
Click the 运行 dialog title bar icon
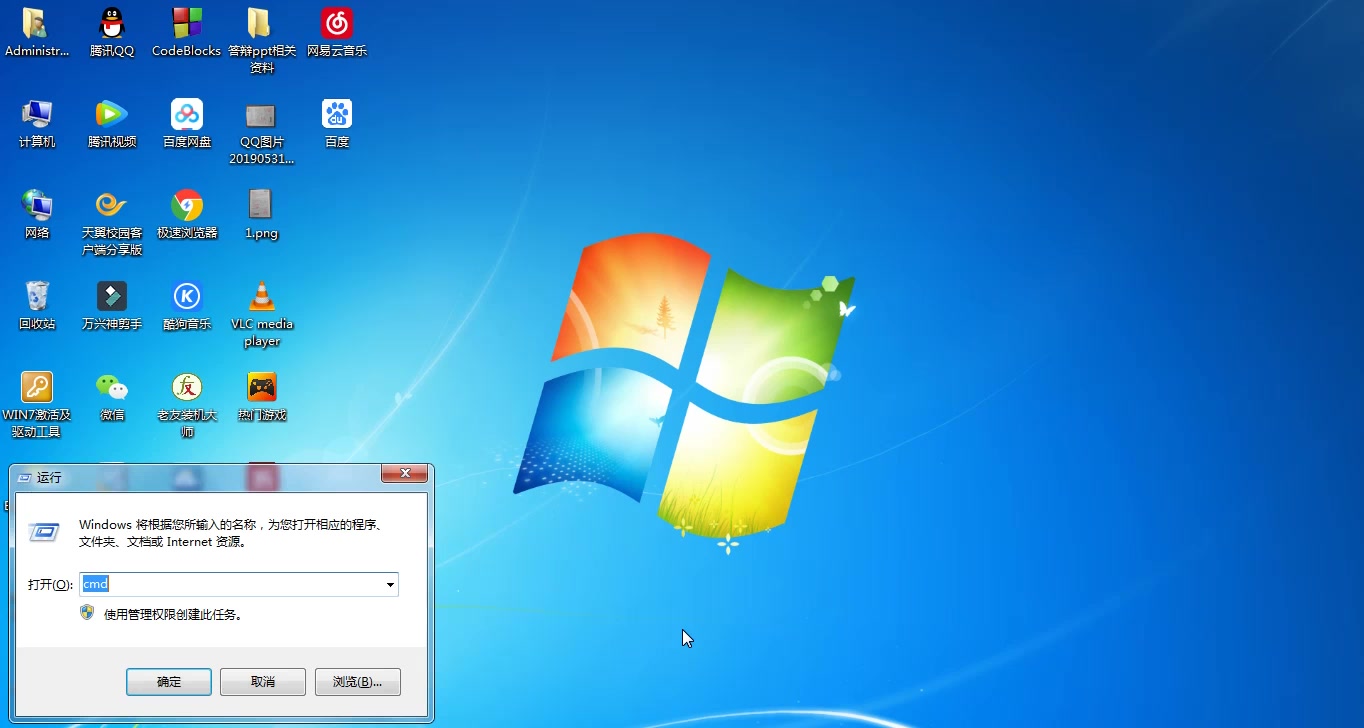pyautogui.click(x=24, y=478)
